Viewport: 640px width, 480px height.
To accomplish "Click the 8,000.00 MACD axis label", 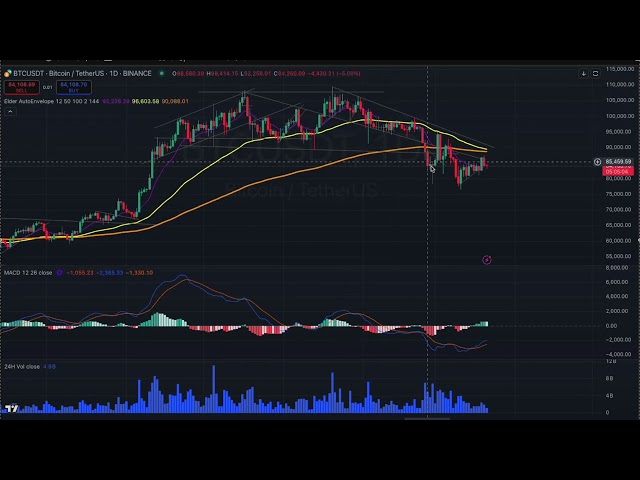I will pos(617,268).
